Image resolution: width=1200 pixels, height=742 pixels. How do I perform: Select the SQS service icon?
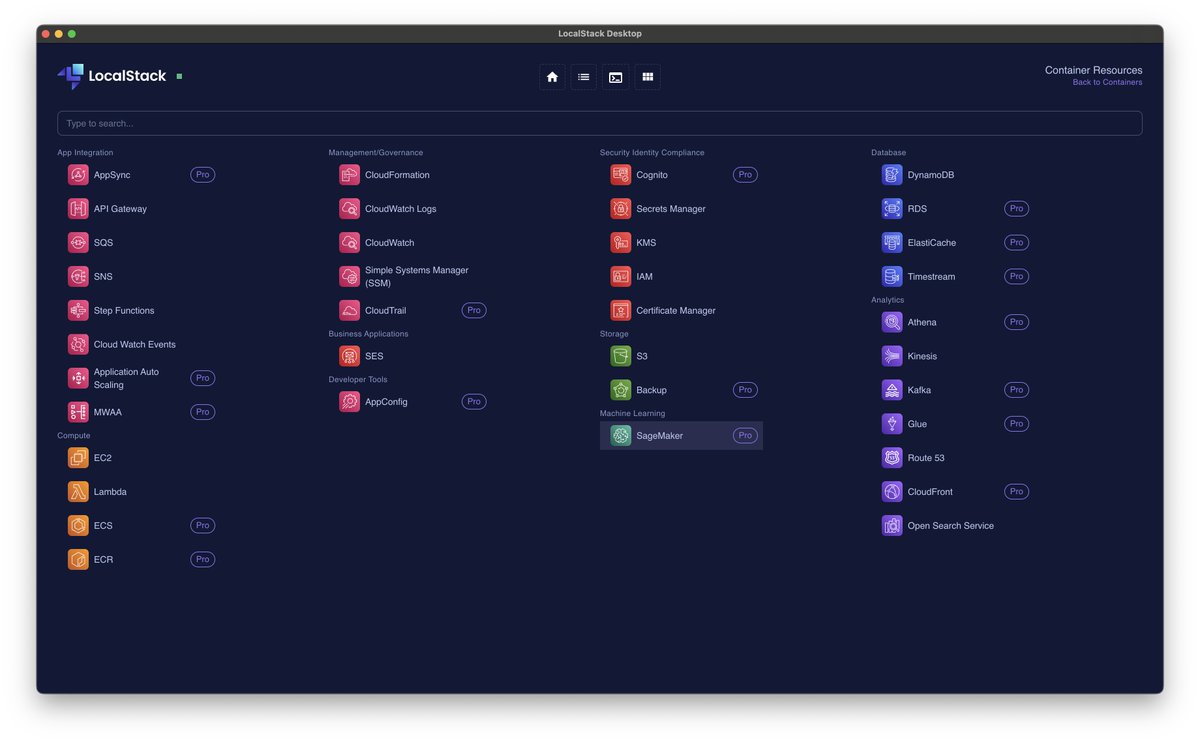pyautogui.click(x=78, y=243)
